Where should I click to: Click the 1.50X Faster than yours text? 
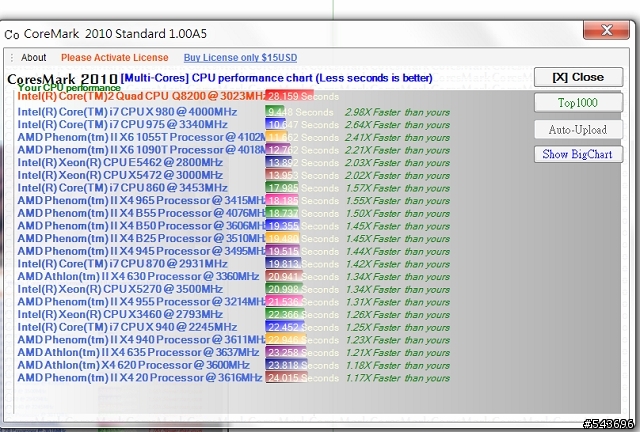(x=398, y=214)
